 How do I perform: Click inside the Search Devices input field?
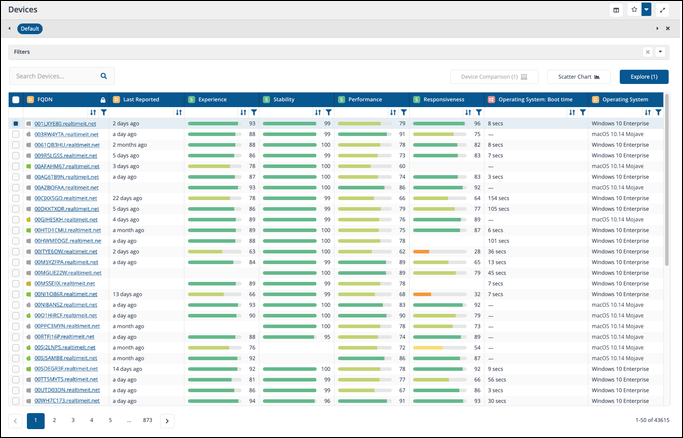click(x=55, y=76)
